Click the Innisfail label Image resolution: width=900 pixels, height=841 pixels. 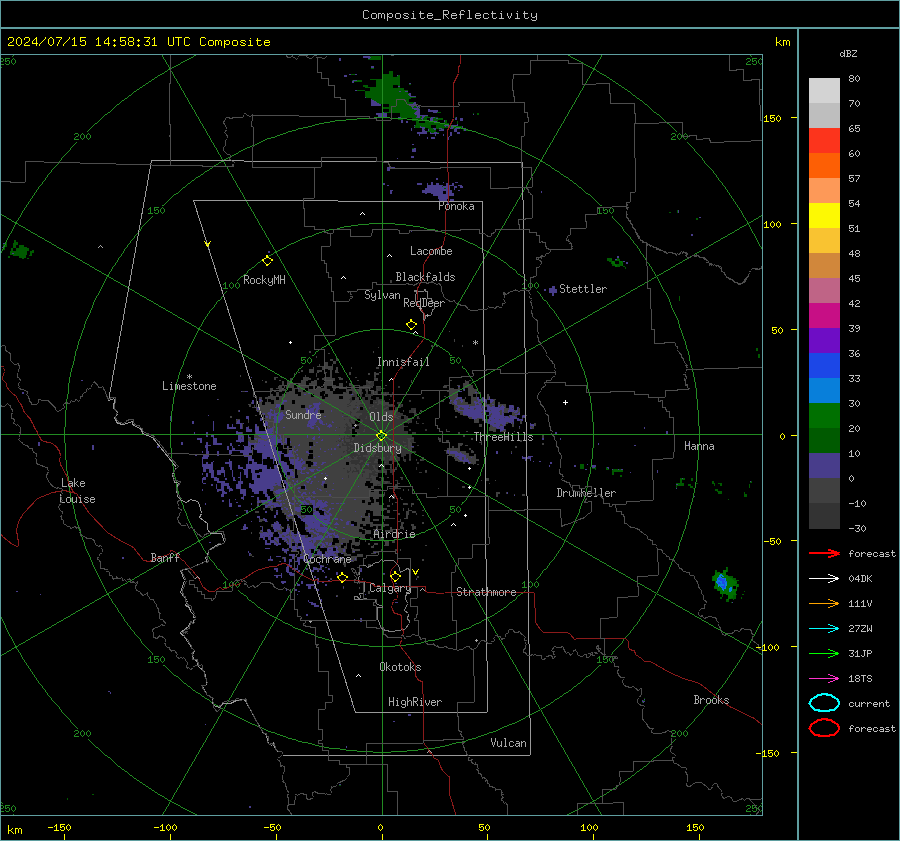(403, 362)
